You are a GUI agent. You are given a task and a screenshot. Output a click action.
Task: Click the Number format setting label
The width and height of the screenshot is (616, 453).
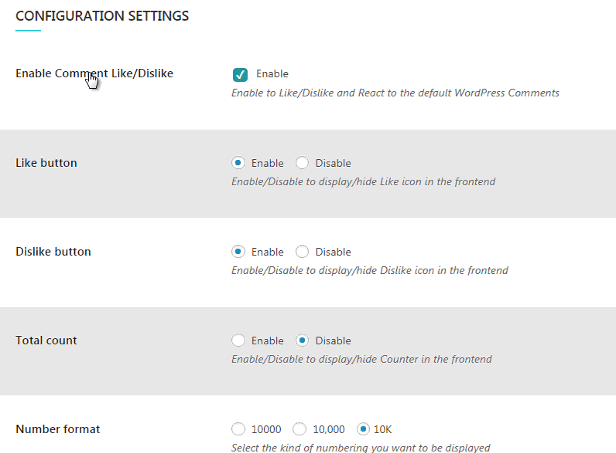[58, 429]
